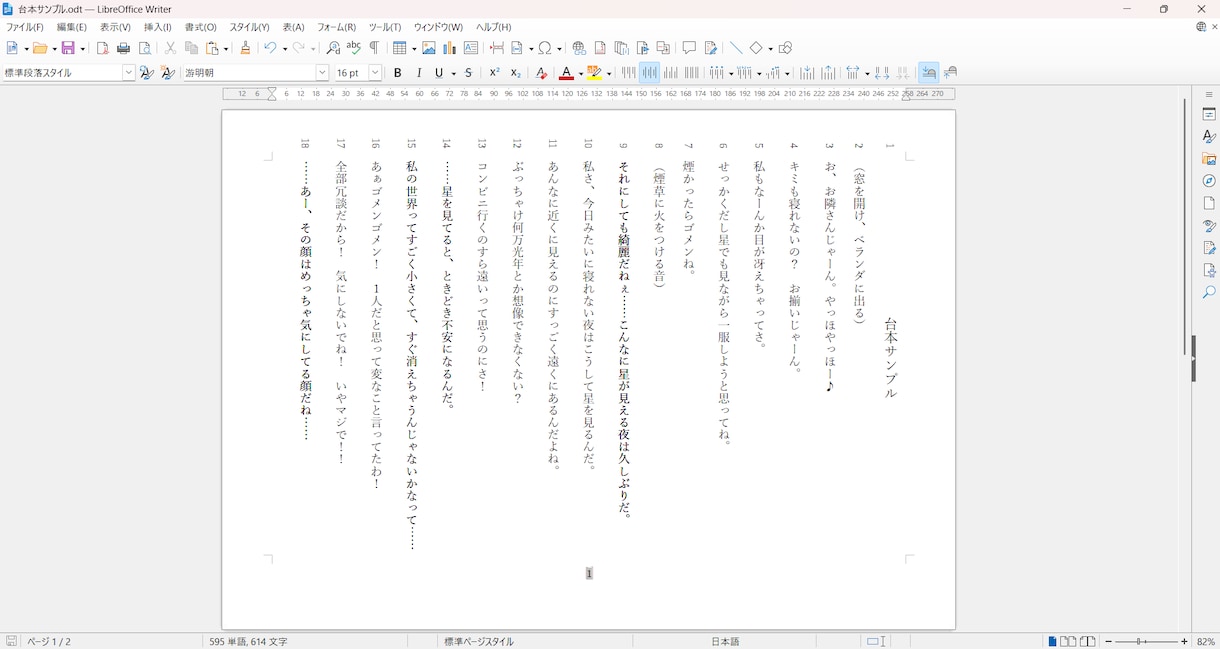This screenshot has width=1220, height=649.
Task: Open Find and Replace
Action: point(334,48)
